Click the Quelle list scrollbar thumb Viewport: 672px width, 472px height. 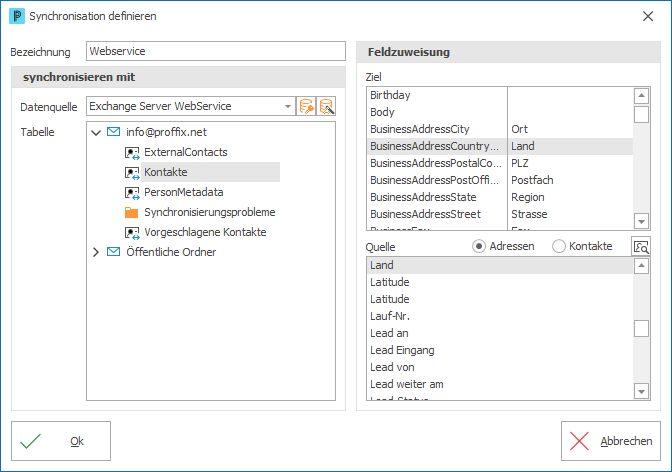coord(641,329)
